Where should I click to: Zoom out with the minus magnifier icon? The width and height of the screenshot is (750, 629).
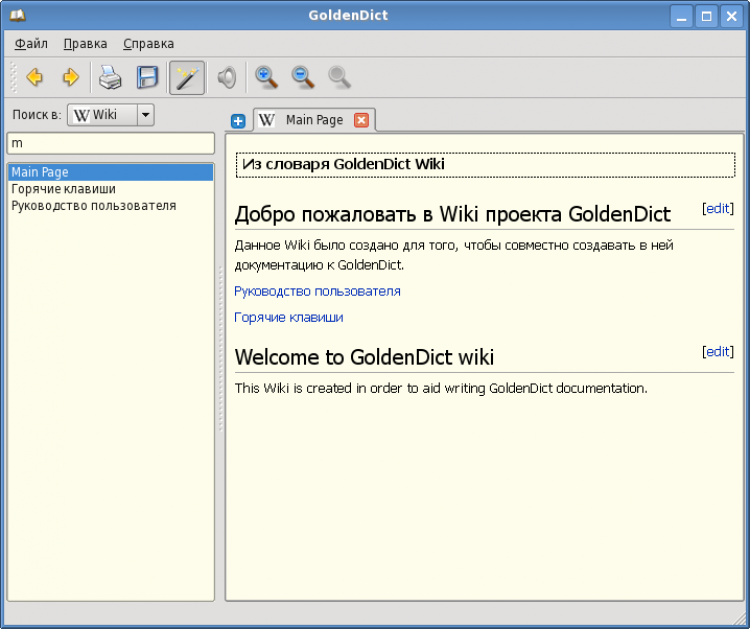tap(303, 77)
